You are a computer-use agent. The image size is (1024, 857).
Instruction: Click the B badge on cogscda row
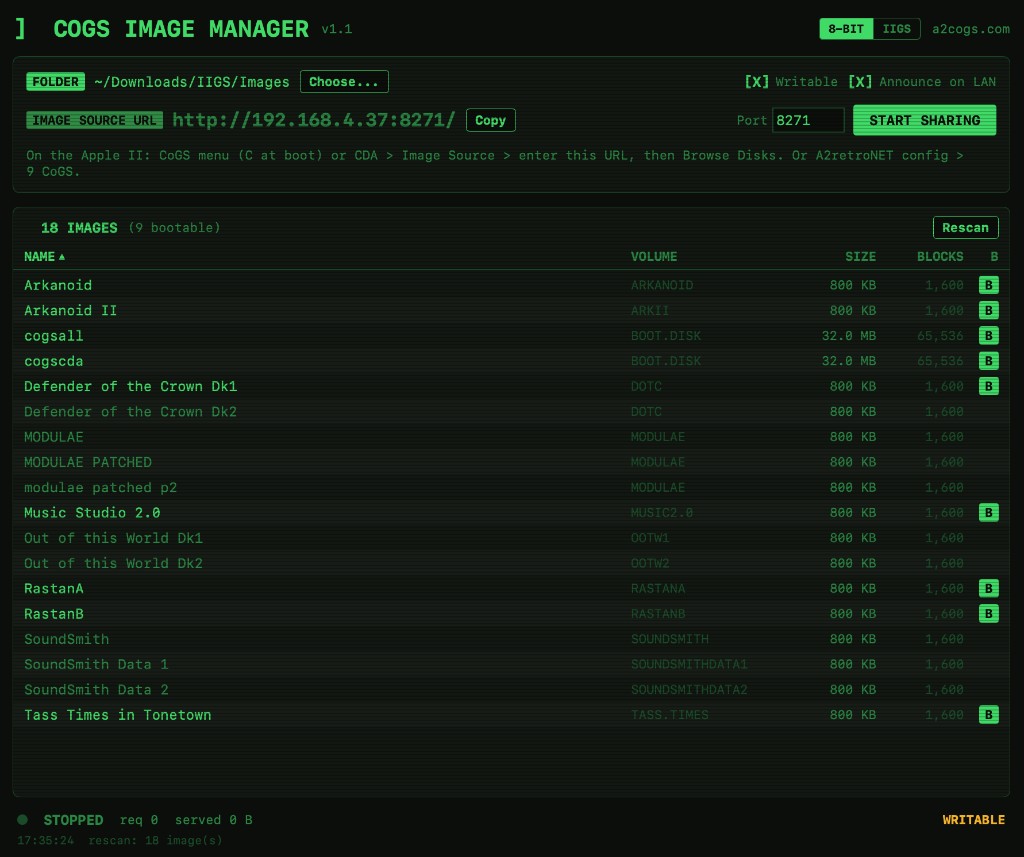click(988, 361)
